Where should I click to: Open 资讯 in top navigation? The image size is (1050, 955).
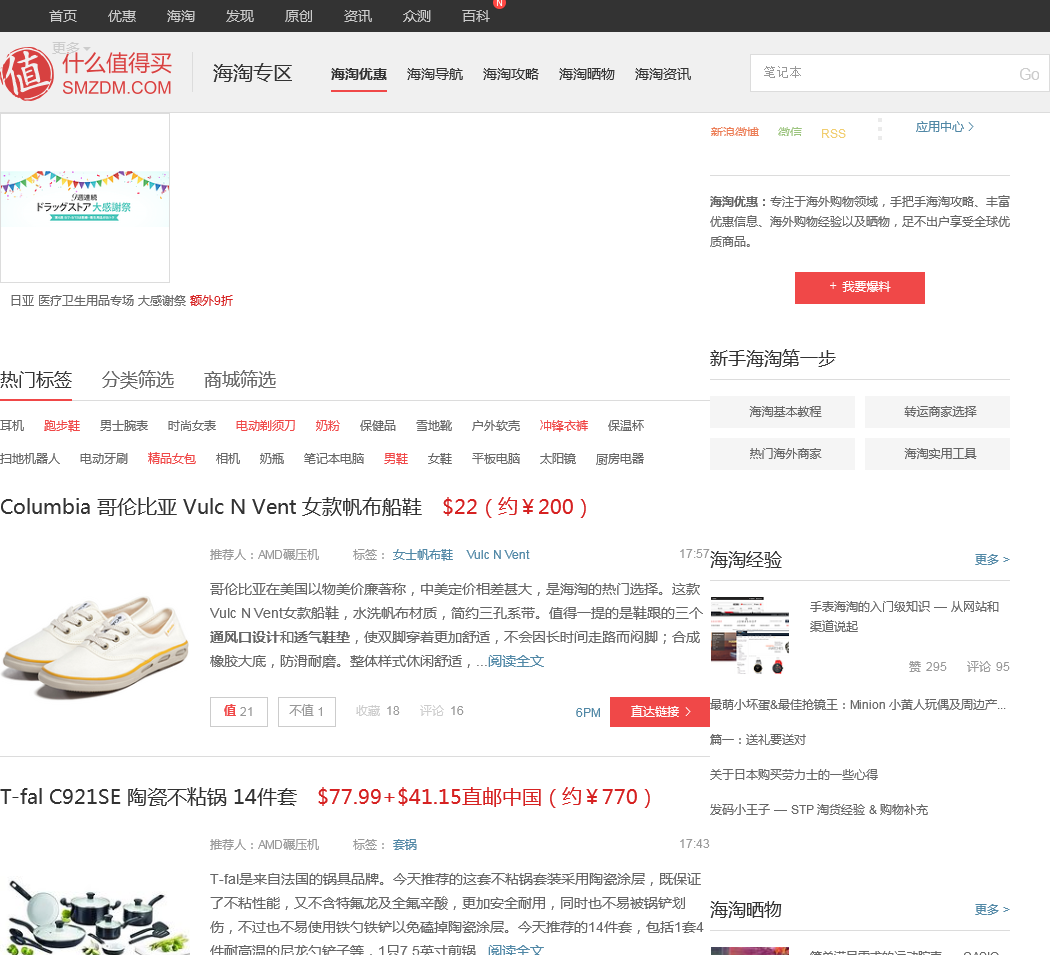(358, 15)
